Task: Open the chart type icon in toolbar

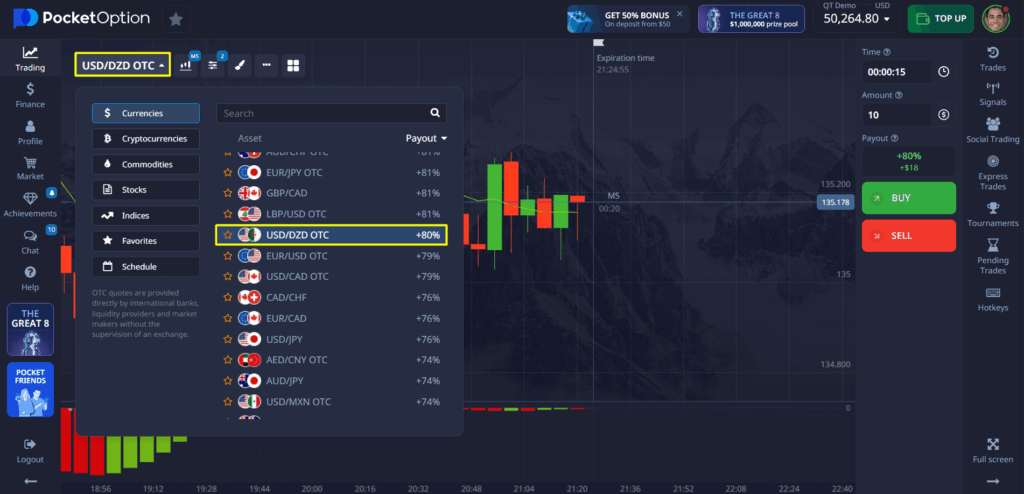Action: [186, 65]
